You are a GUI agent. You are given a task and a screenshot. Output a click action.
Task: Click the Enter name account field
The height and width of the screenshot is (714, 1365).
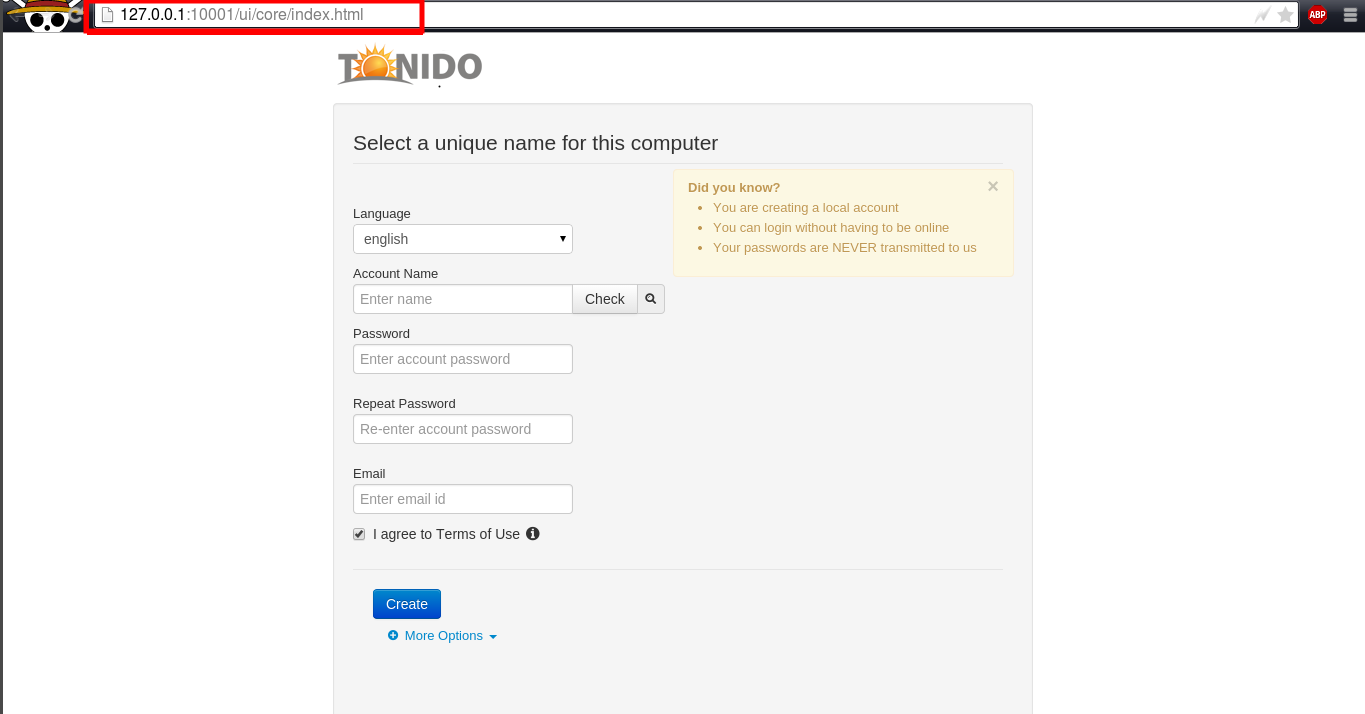click(x=462, y=298)
